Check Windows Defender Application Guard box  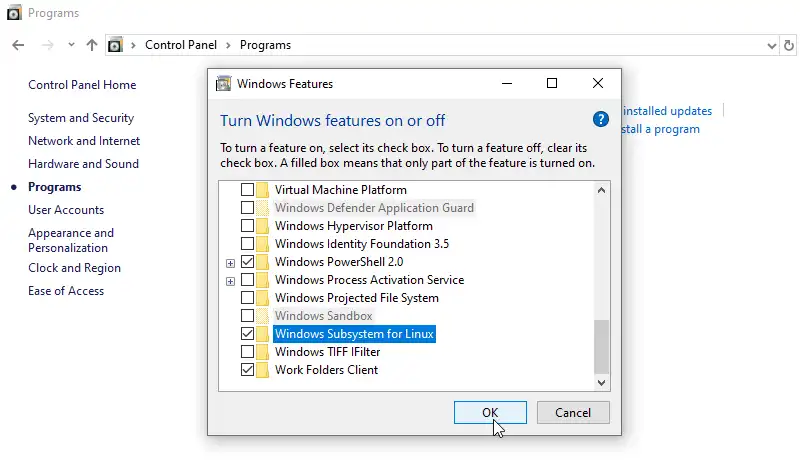247,208
